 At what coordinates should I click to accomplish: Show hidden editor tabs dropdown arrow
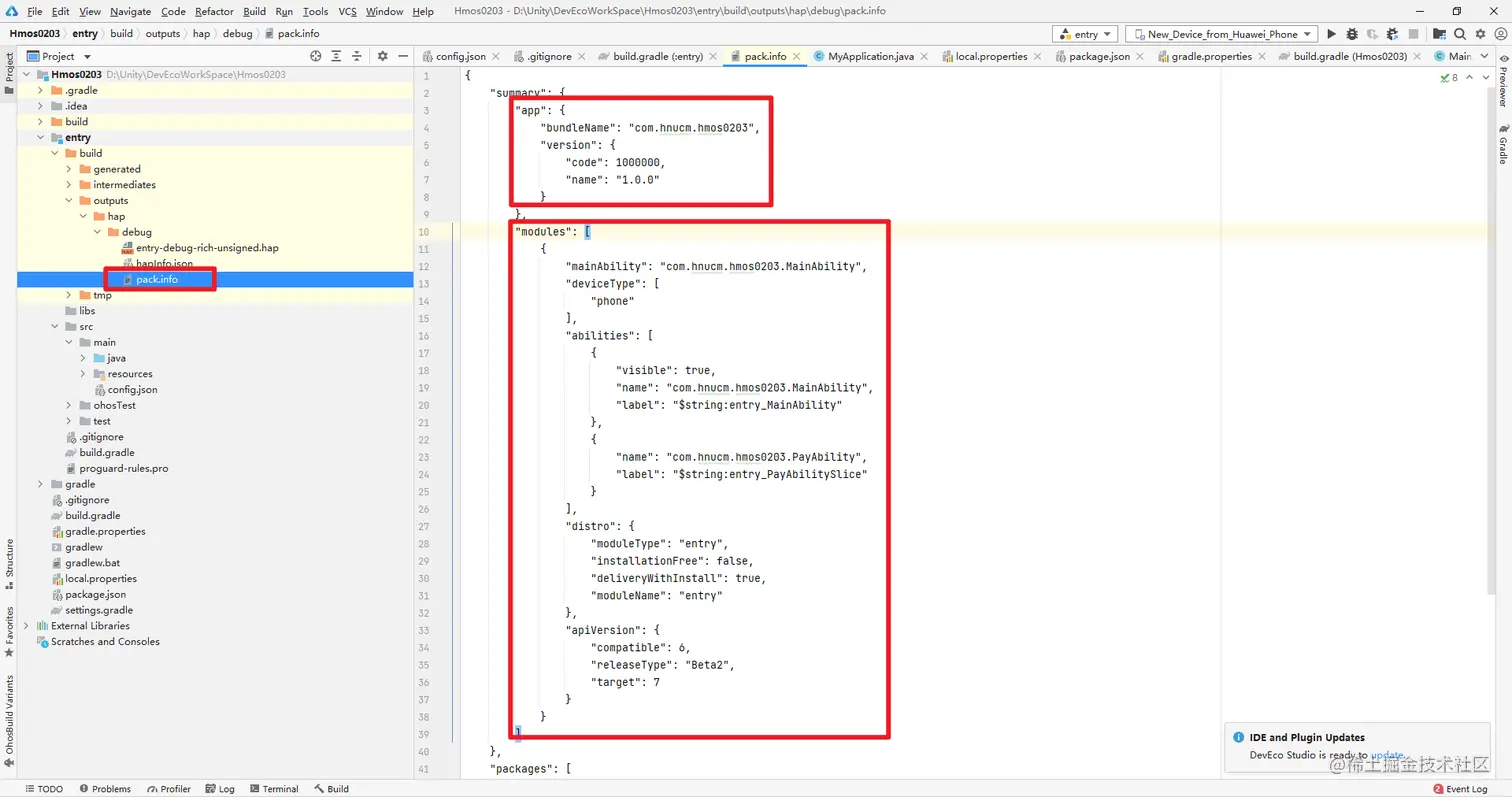1484,56
